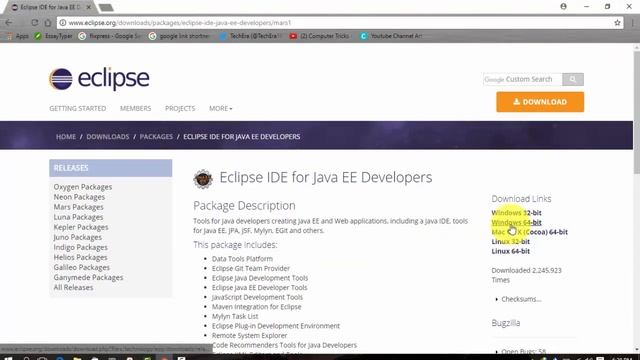Viewport: 640px width, 360px height.
Task: Click the Eclipse logo
Action: point(99,79)
